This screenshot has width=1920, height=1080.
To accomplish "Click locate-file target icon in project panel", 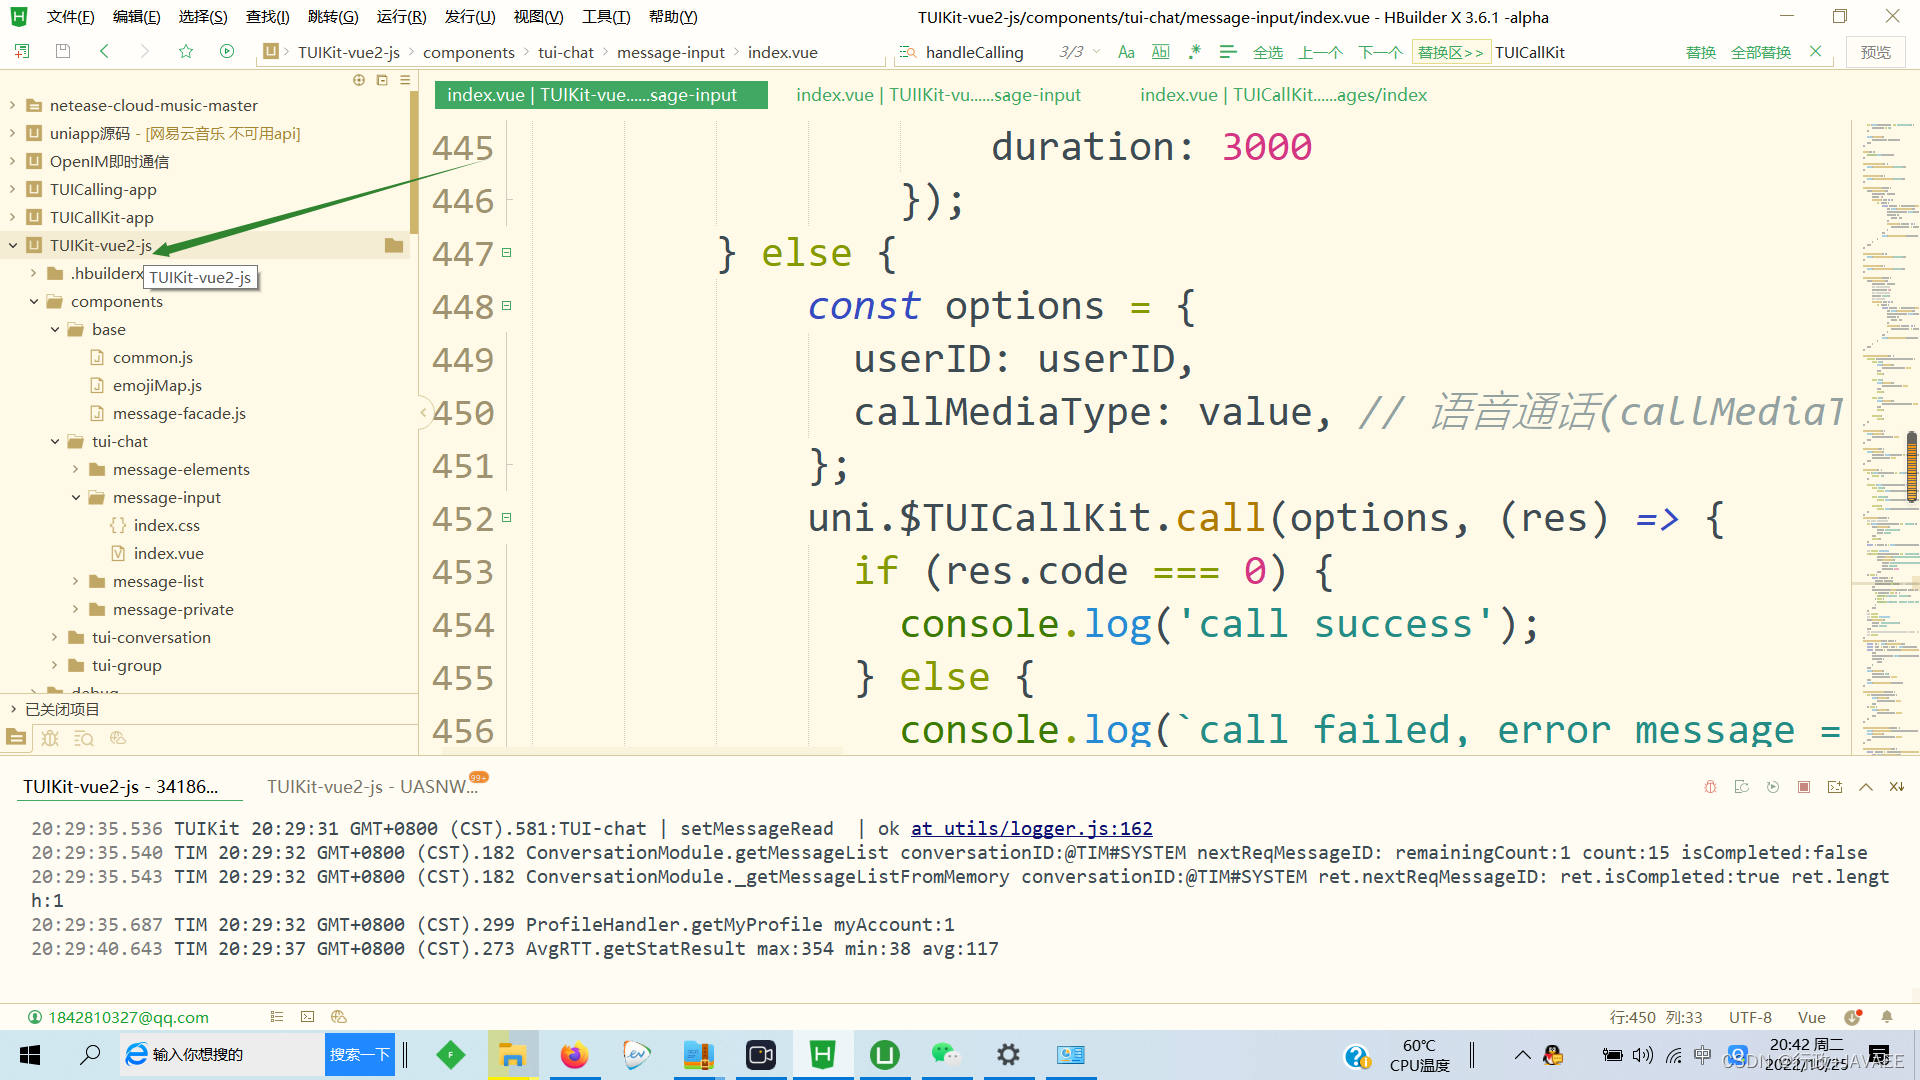I will (359, 80).
